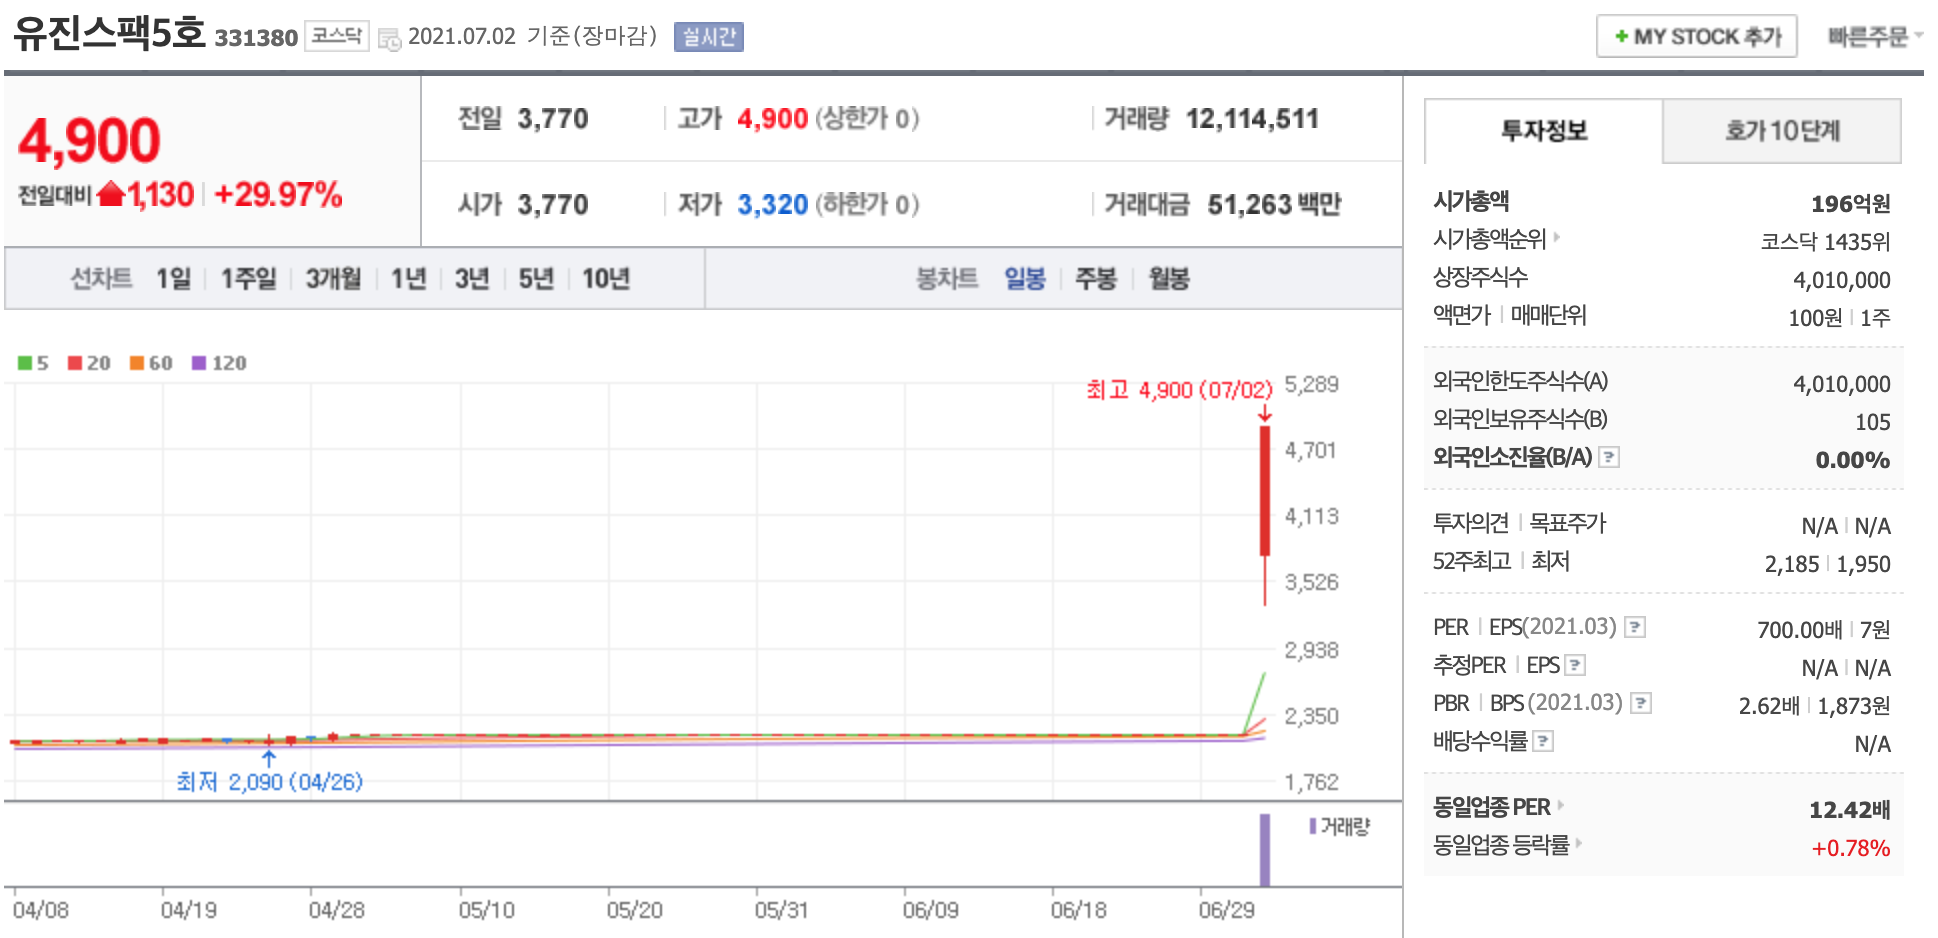Click the 코스닥 market badge

(336, 36)
